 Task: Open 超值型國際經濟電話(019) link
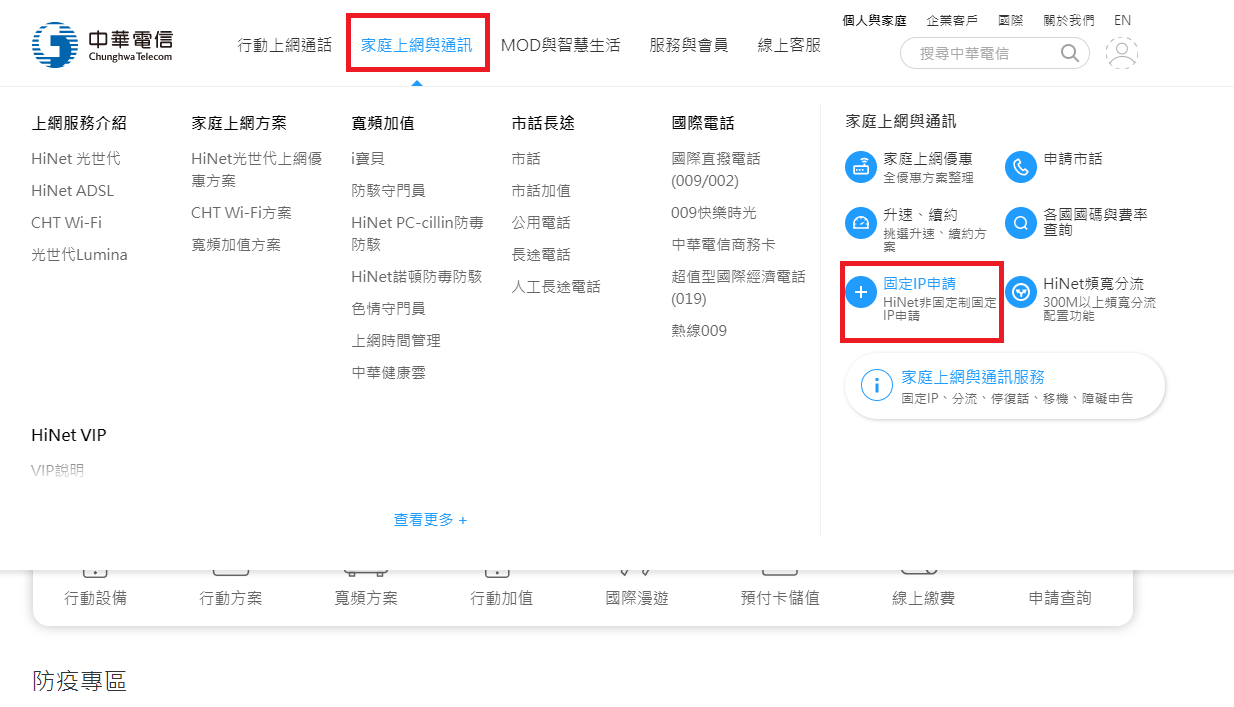[738, 288]
